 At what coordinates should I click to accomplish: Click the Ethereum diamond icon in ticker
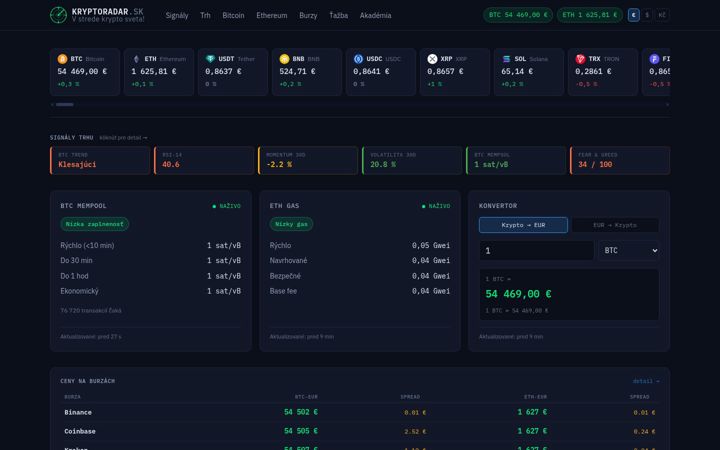[136, 59]
